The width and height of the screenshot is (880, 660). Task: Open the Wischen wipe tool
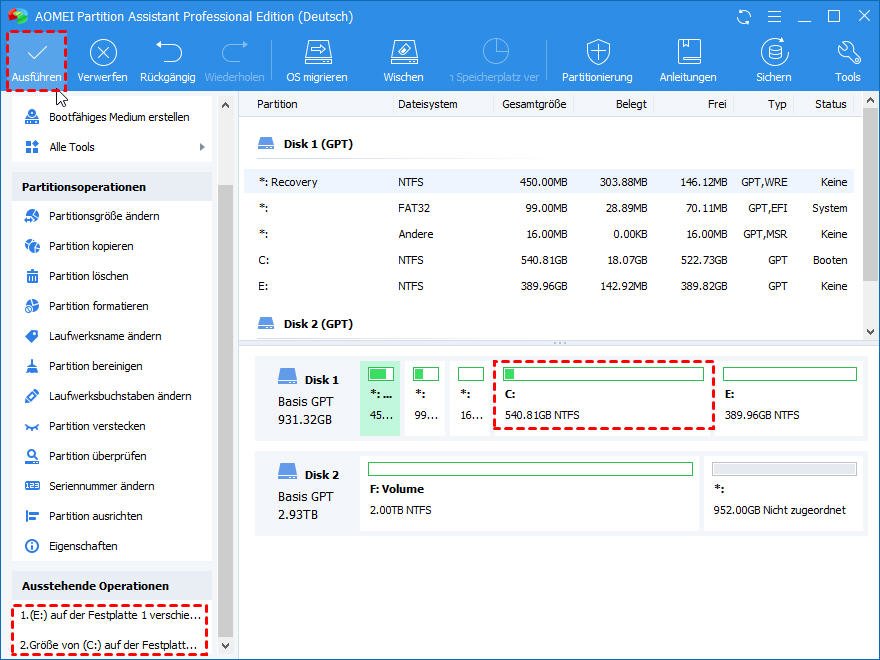403,61
